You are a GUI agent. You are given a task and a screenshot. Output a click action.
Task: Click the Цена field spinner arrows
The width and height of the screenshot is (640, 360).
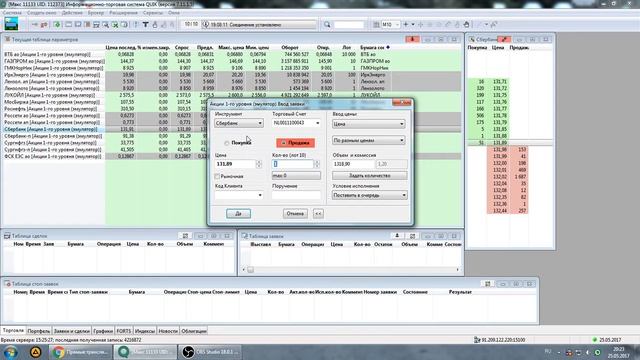(x=259, y=164)
